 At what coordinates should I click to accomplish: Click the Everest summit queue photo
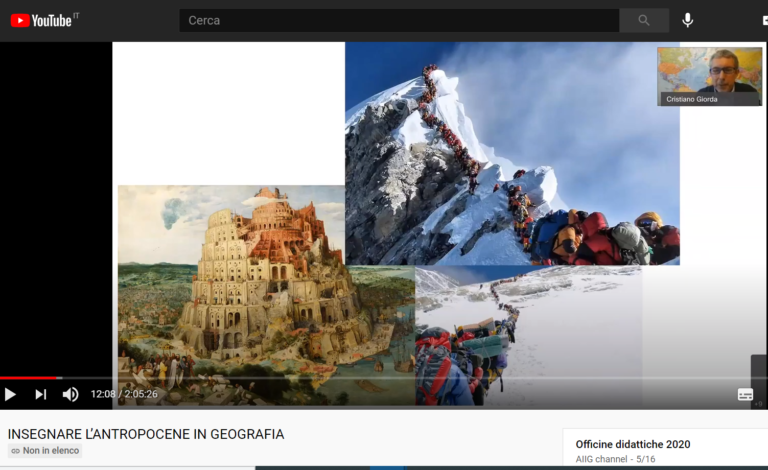tap(512, 153)
